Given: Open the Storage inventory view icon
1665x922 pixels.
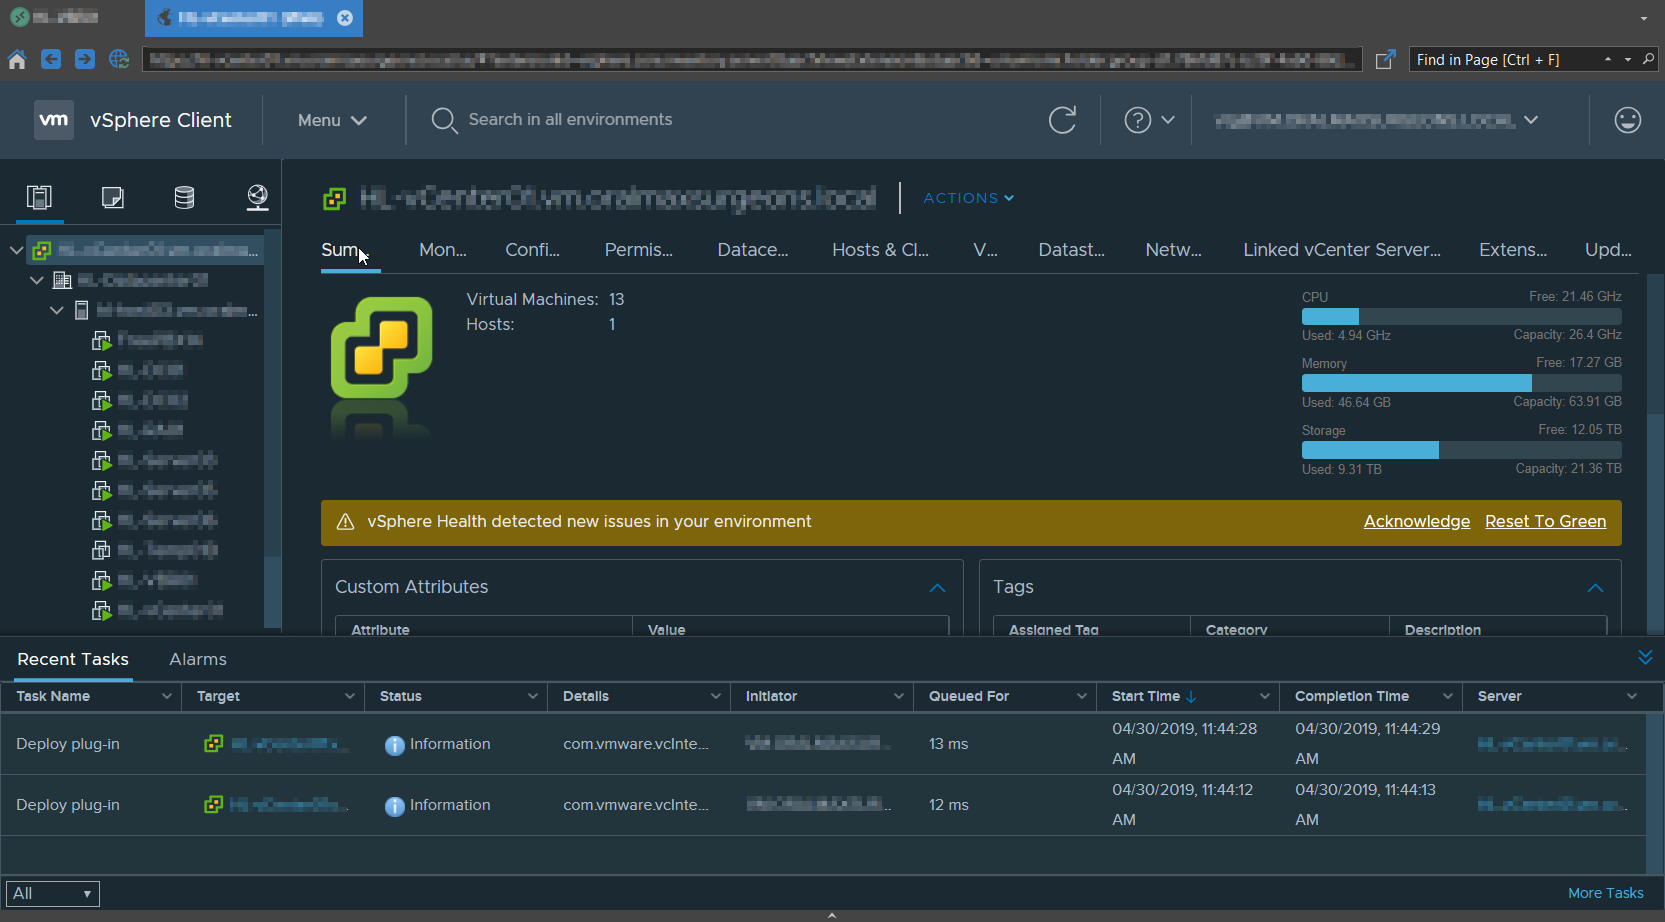Looking at the screenshot, I should (184, 197).
